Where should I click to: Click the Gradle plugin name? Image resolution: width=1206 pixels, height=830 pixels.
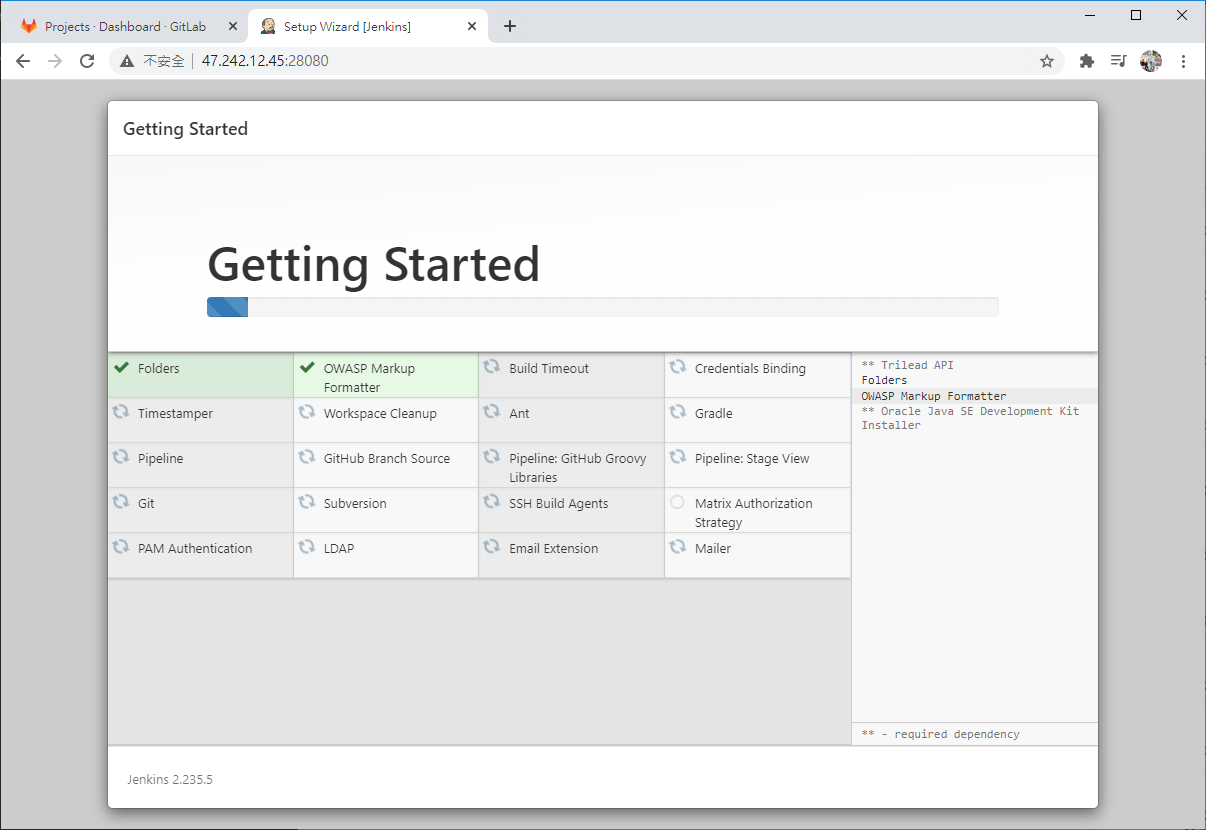pyautogui.click(x=714, y=413)
